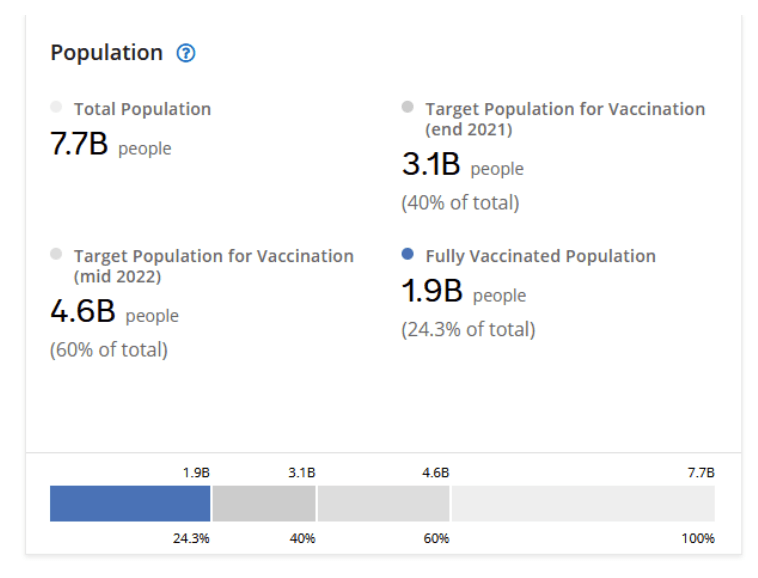
Task: Select the blue 24.3% progress bar segment
Action: point(130,504)
